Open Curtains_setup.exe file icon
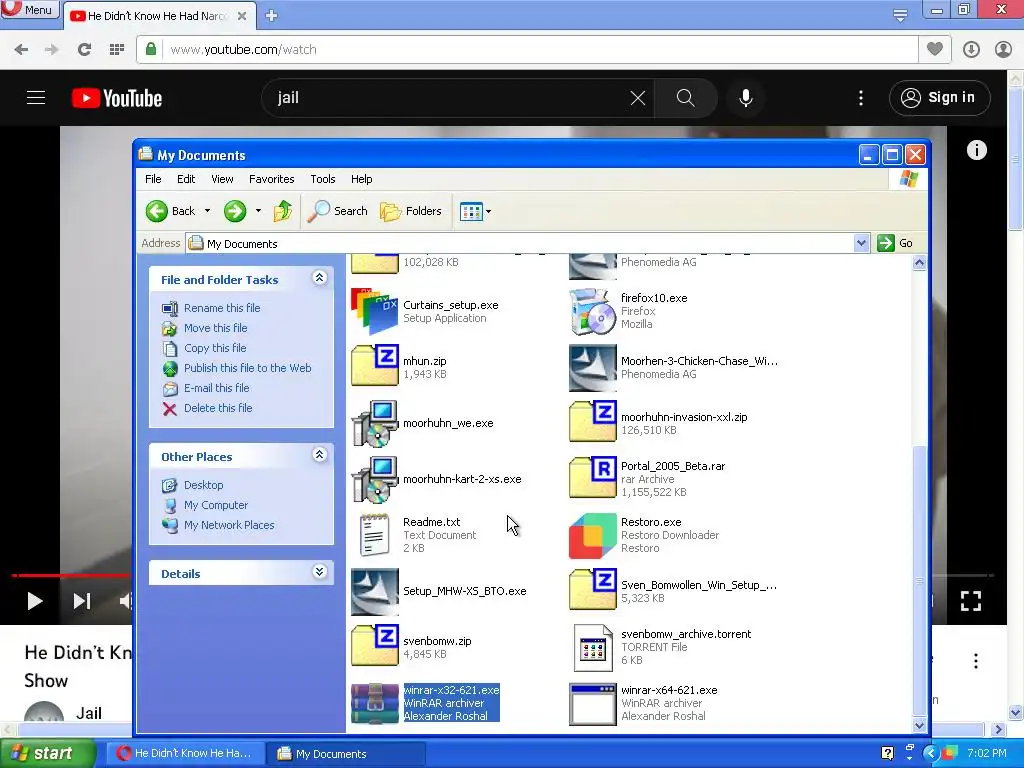 click(x=374, y=312)
